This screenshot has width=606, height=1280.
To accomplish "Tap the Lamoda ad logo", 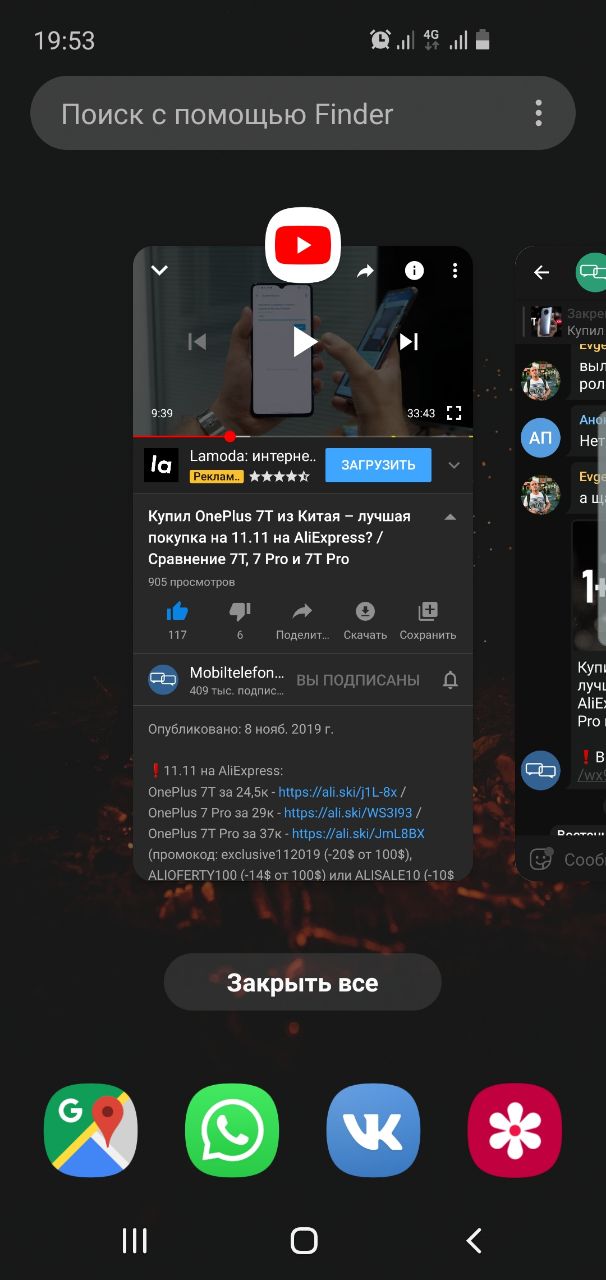I will 161,465.
